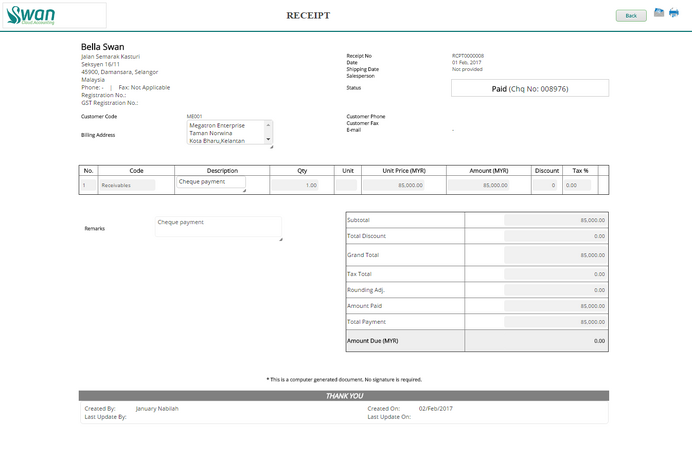Click the Billing Address label

(98, 135)
